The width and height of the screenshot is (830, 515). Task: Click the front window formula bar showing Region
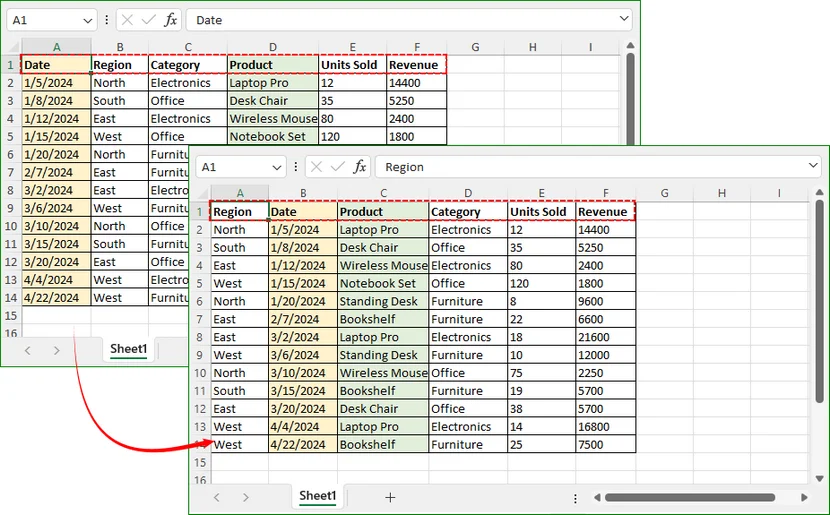point(598,167)
